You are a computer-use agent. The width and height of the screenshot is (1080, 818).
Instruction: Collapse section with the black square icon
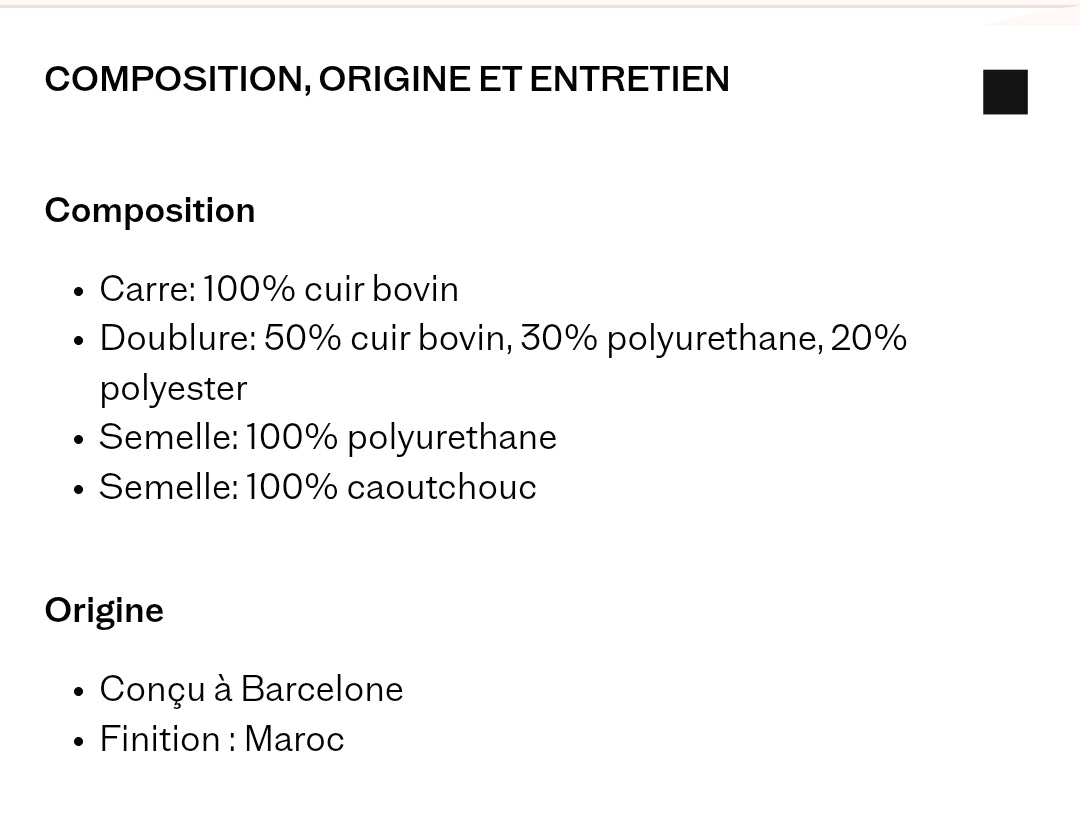[1005, 92]
